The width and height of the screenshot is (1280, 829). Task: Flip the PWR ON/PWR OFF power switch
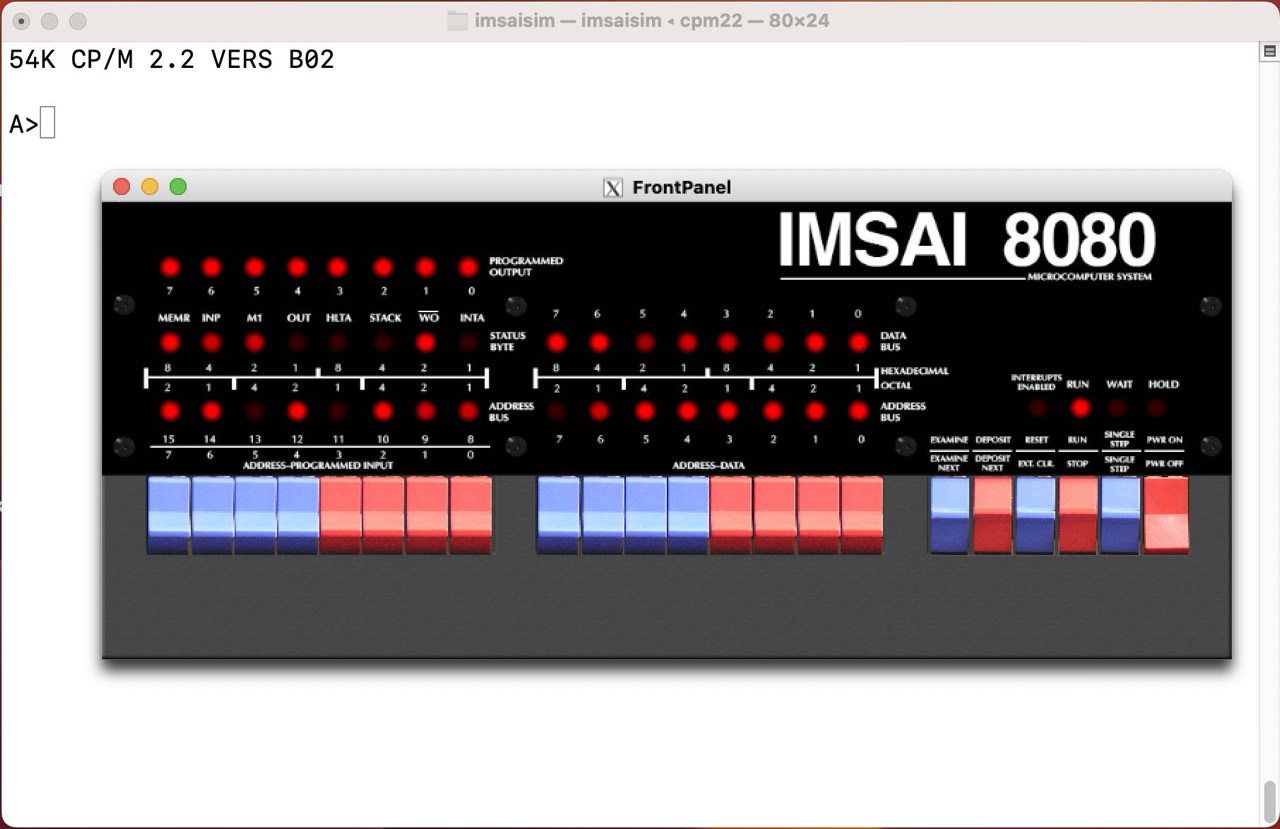[x=1164, y=515]
